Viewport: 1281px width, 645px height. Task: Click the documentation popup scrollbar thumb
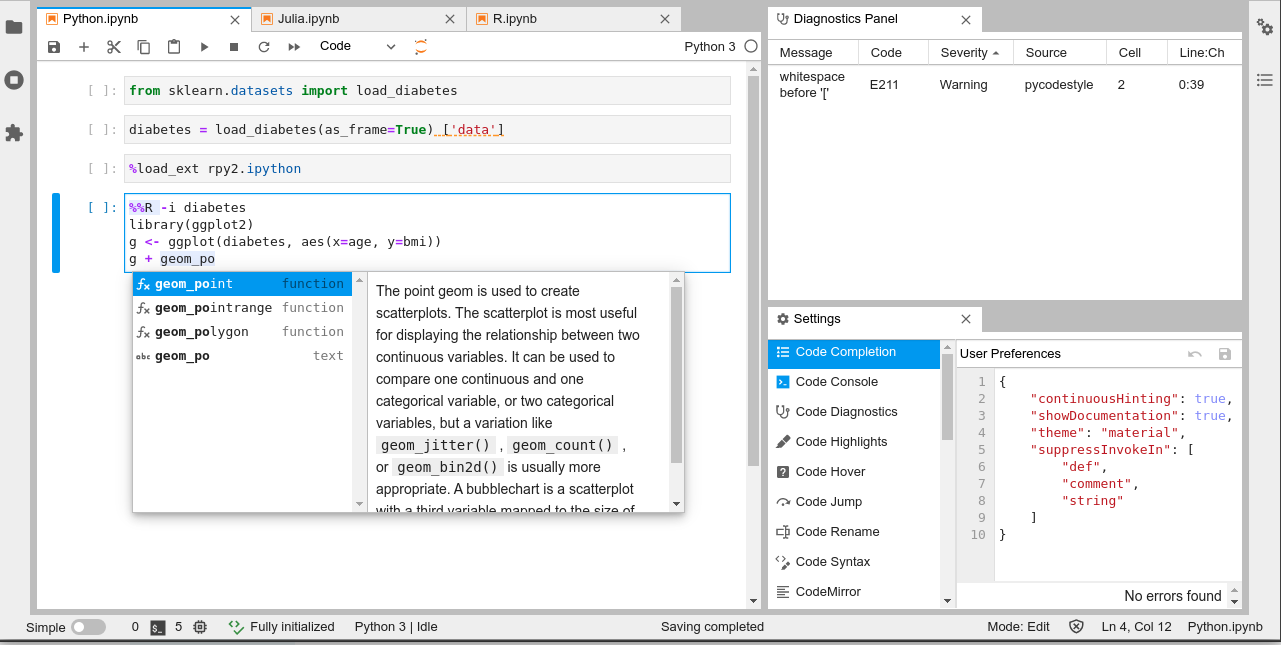[677, 376]
